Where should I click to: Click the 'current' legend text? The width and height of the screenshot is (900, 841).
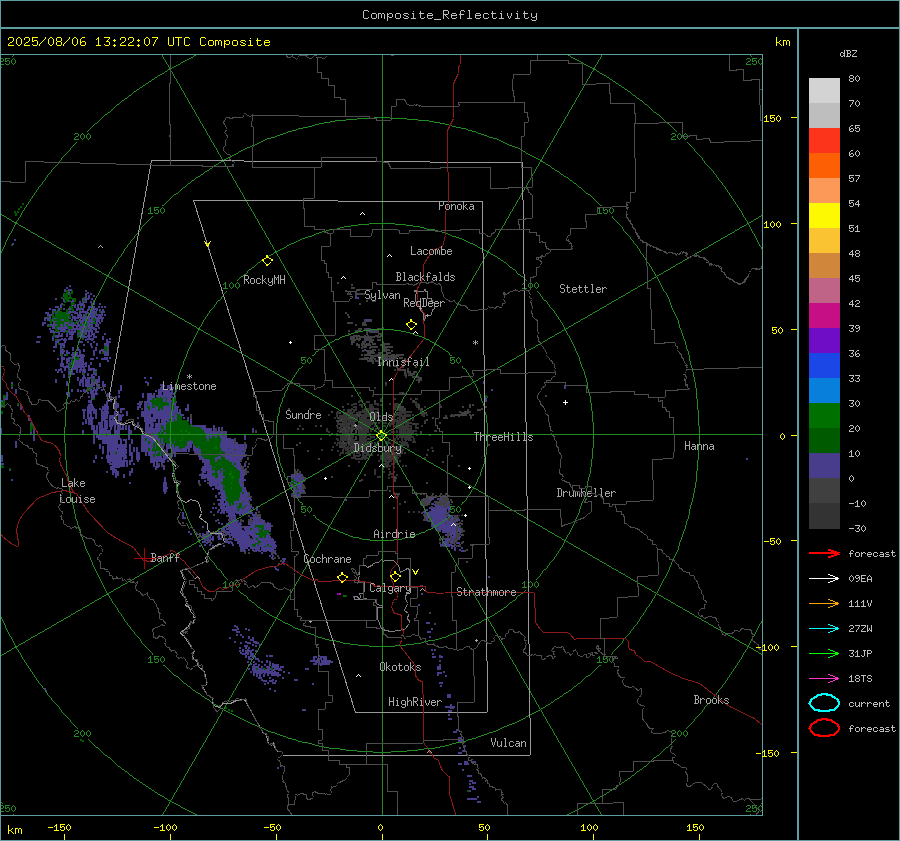[869, 703]
